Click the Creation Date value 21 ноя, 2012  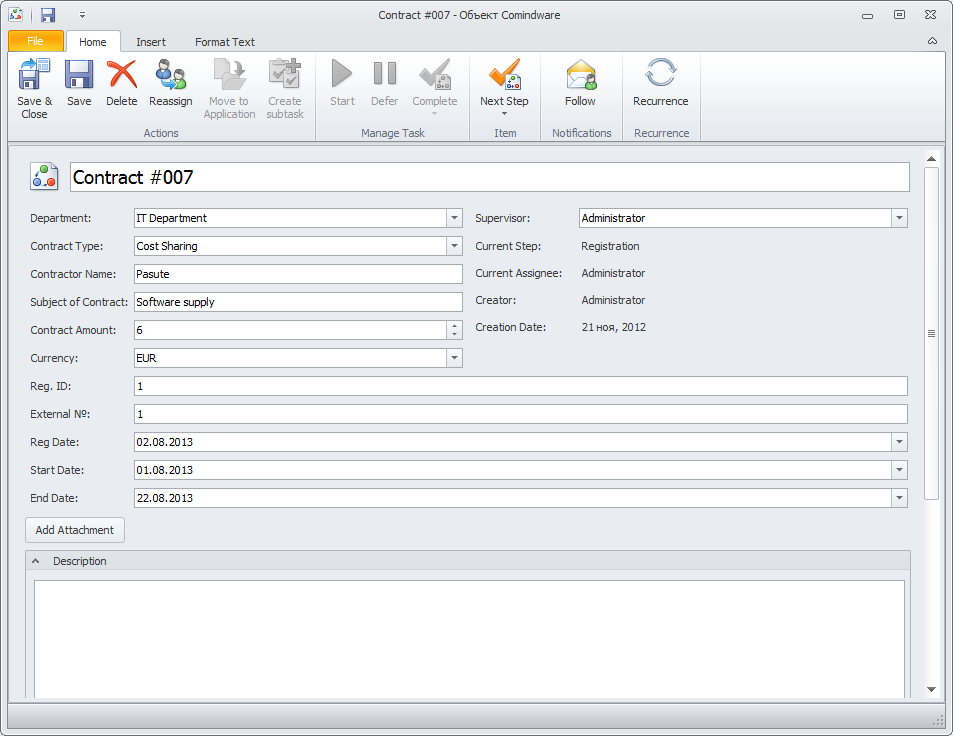[613, 327]
